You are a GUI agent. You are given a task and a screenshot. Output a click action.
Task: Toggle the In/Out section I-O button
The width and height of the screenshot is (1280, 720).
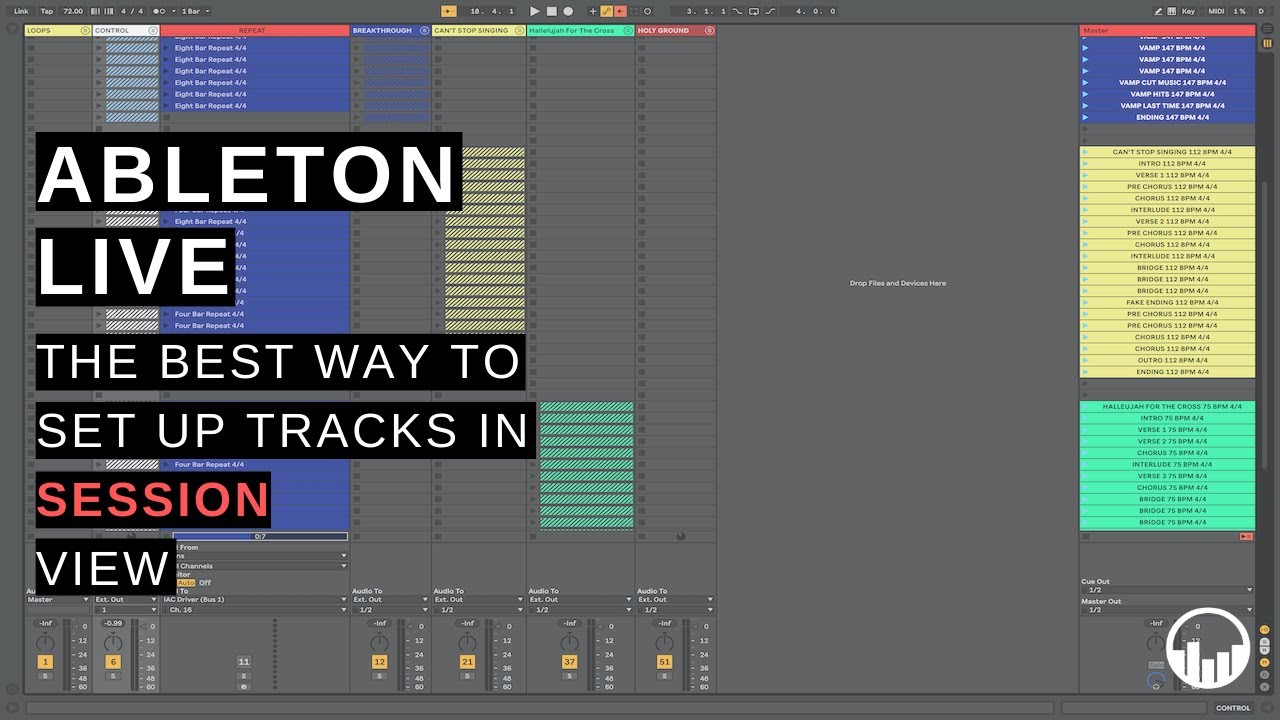(x=1265, y=630)
